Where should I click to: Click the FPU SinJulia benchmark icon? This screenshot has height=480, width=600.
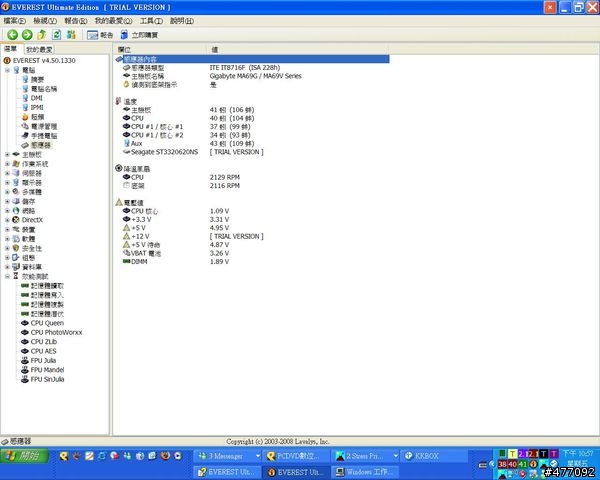(25, 379)
